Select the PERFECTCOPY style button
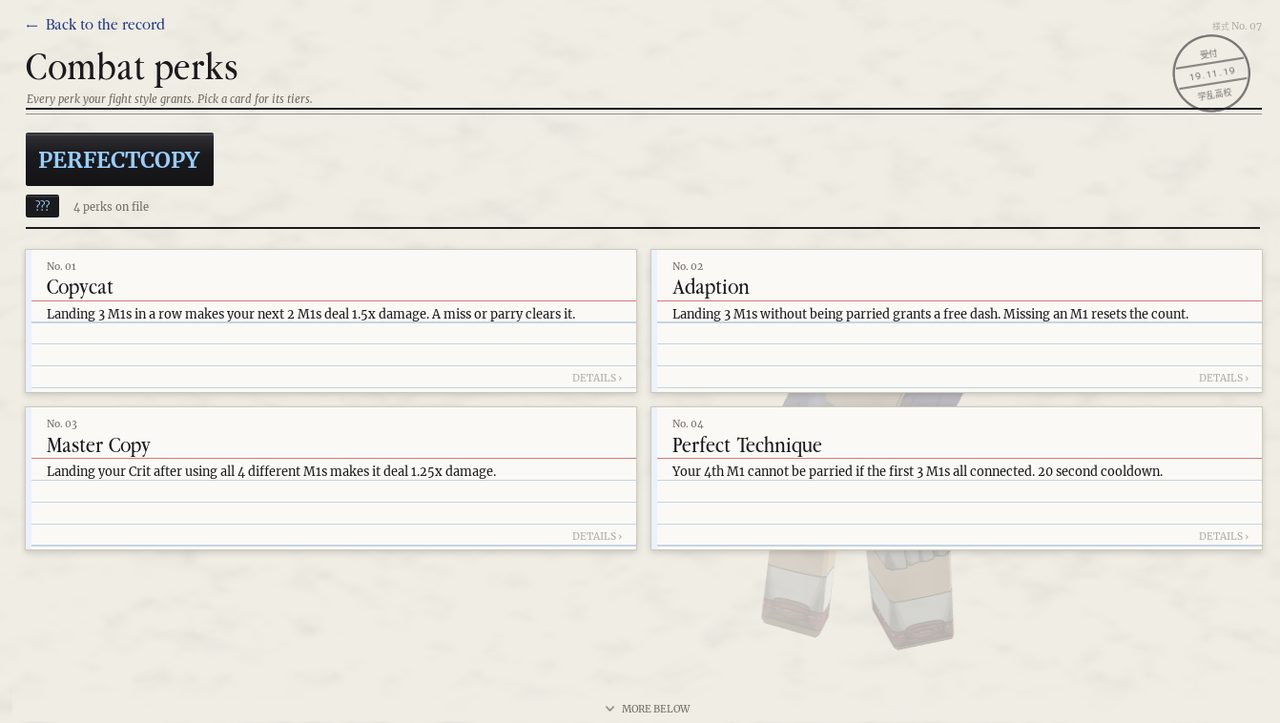The image size is (1280, 723). (119, 159)
